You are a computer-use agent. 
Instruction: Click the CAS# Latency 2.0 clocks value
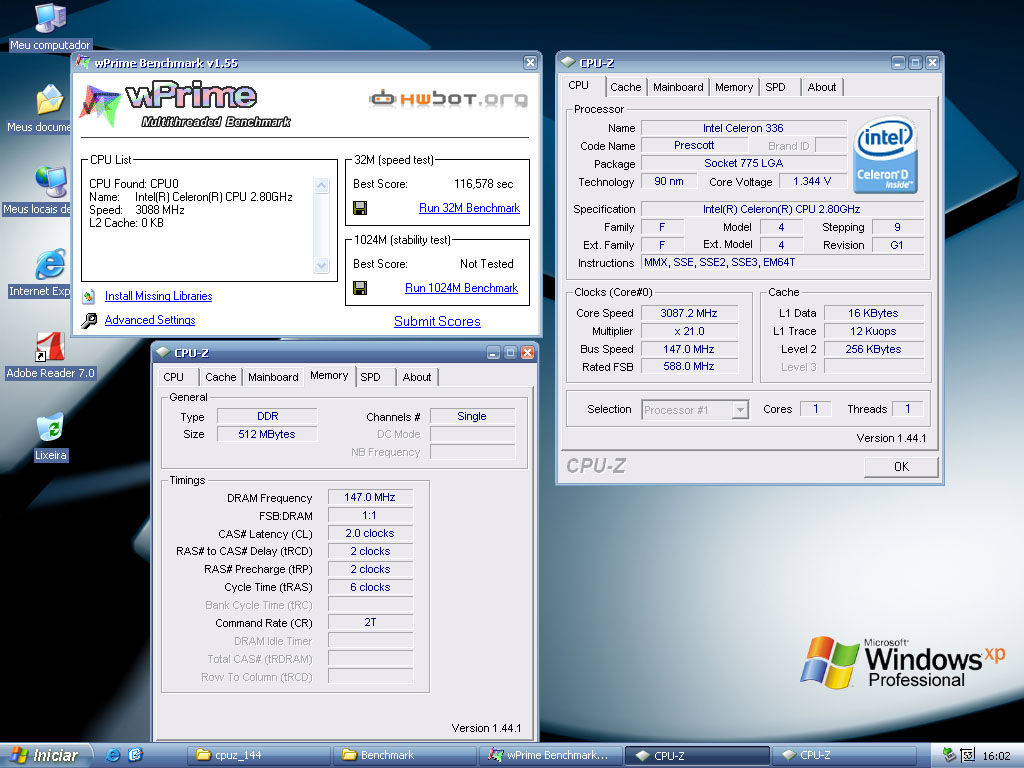(x=370, y=533)
